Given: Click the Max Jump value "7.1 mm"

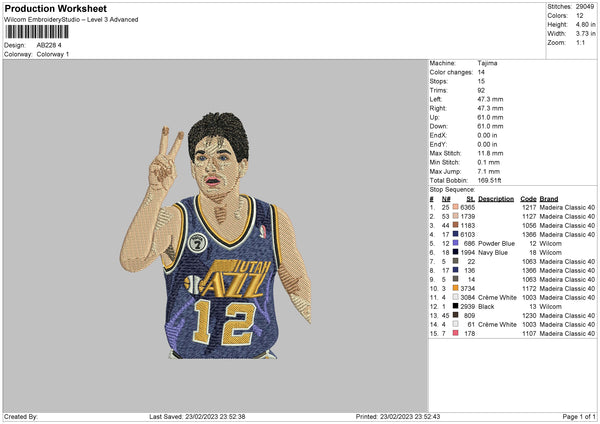Looking at the screenshot, I should (489, 171).
